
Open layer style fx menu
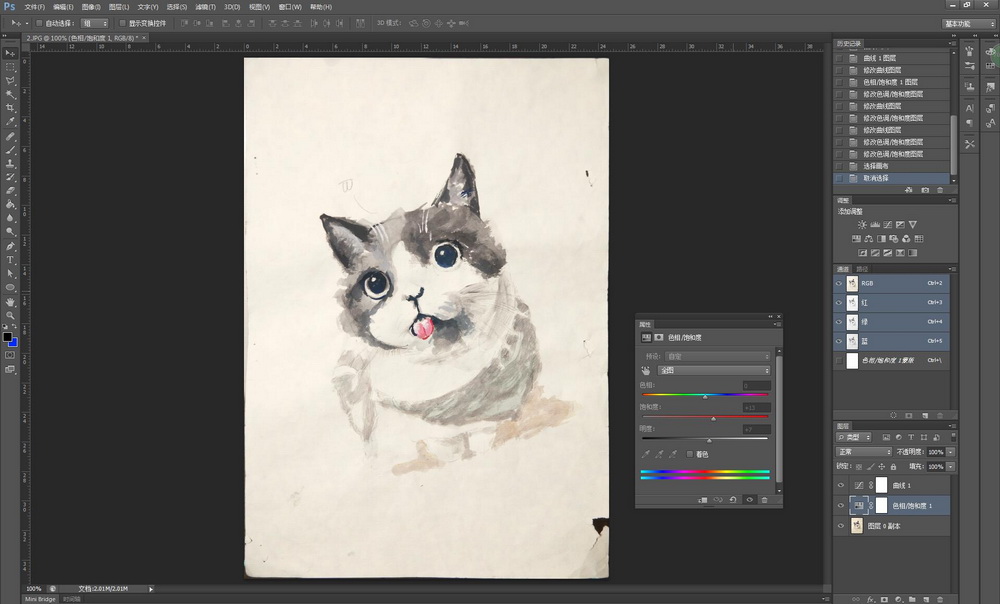(871, 600)
